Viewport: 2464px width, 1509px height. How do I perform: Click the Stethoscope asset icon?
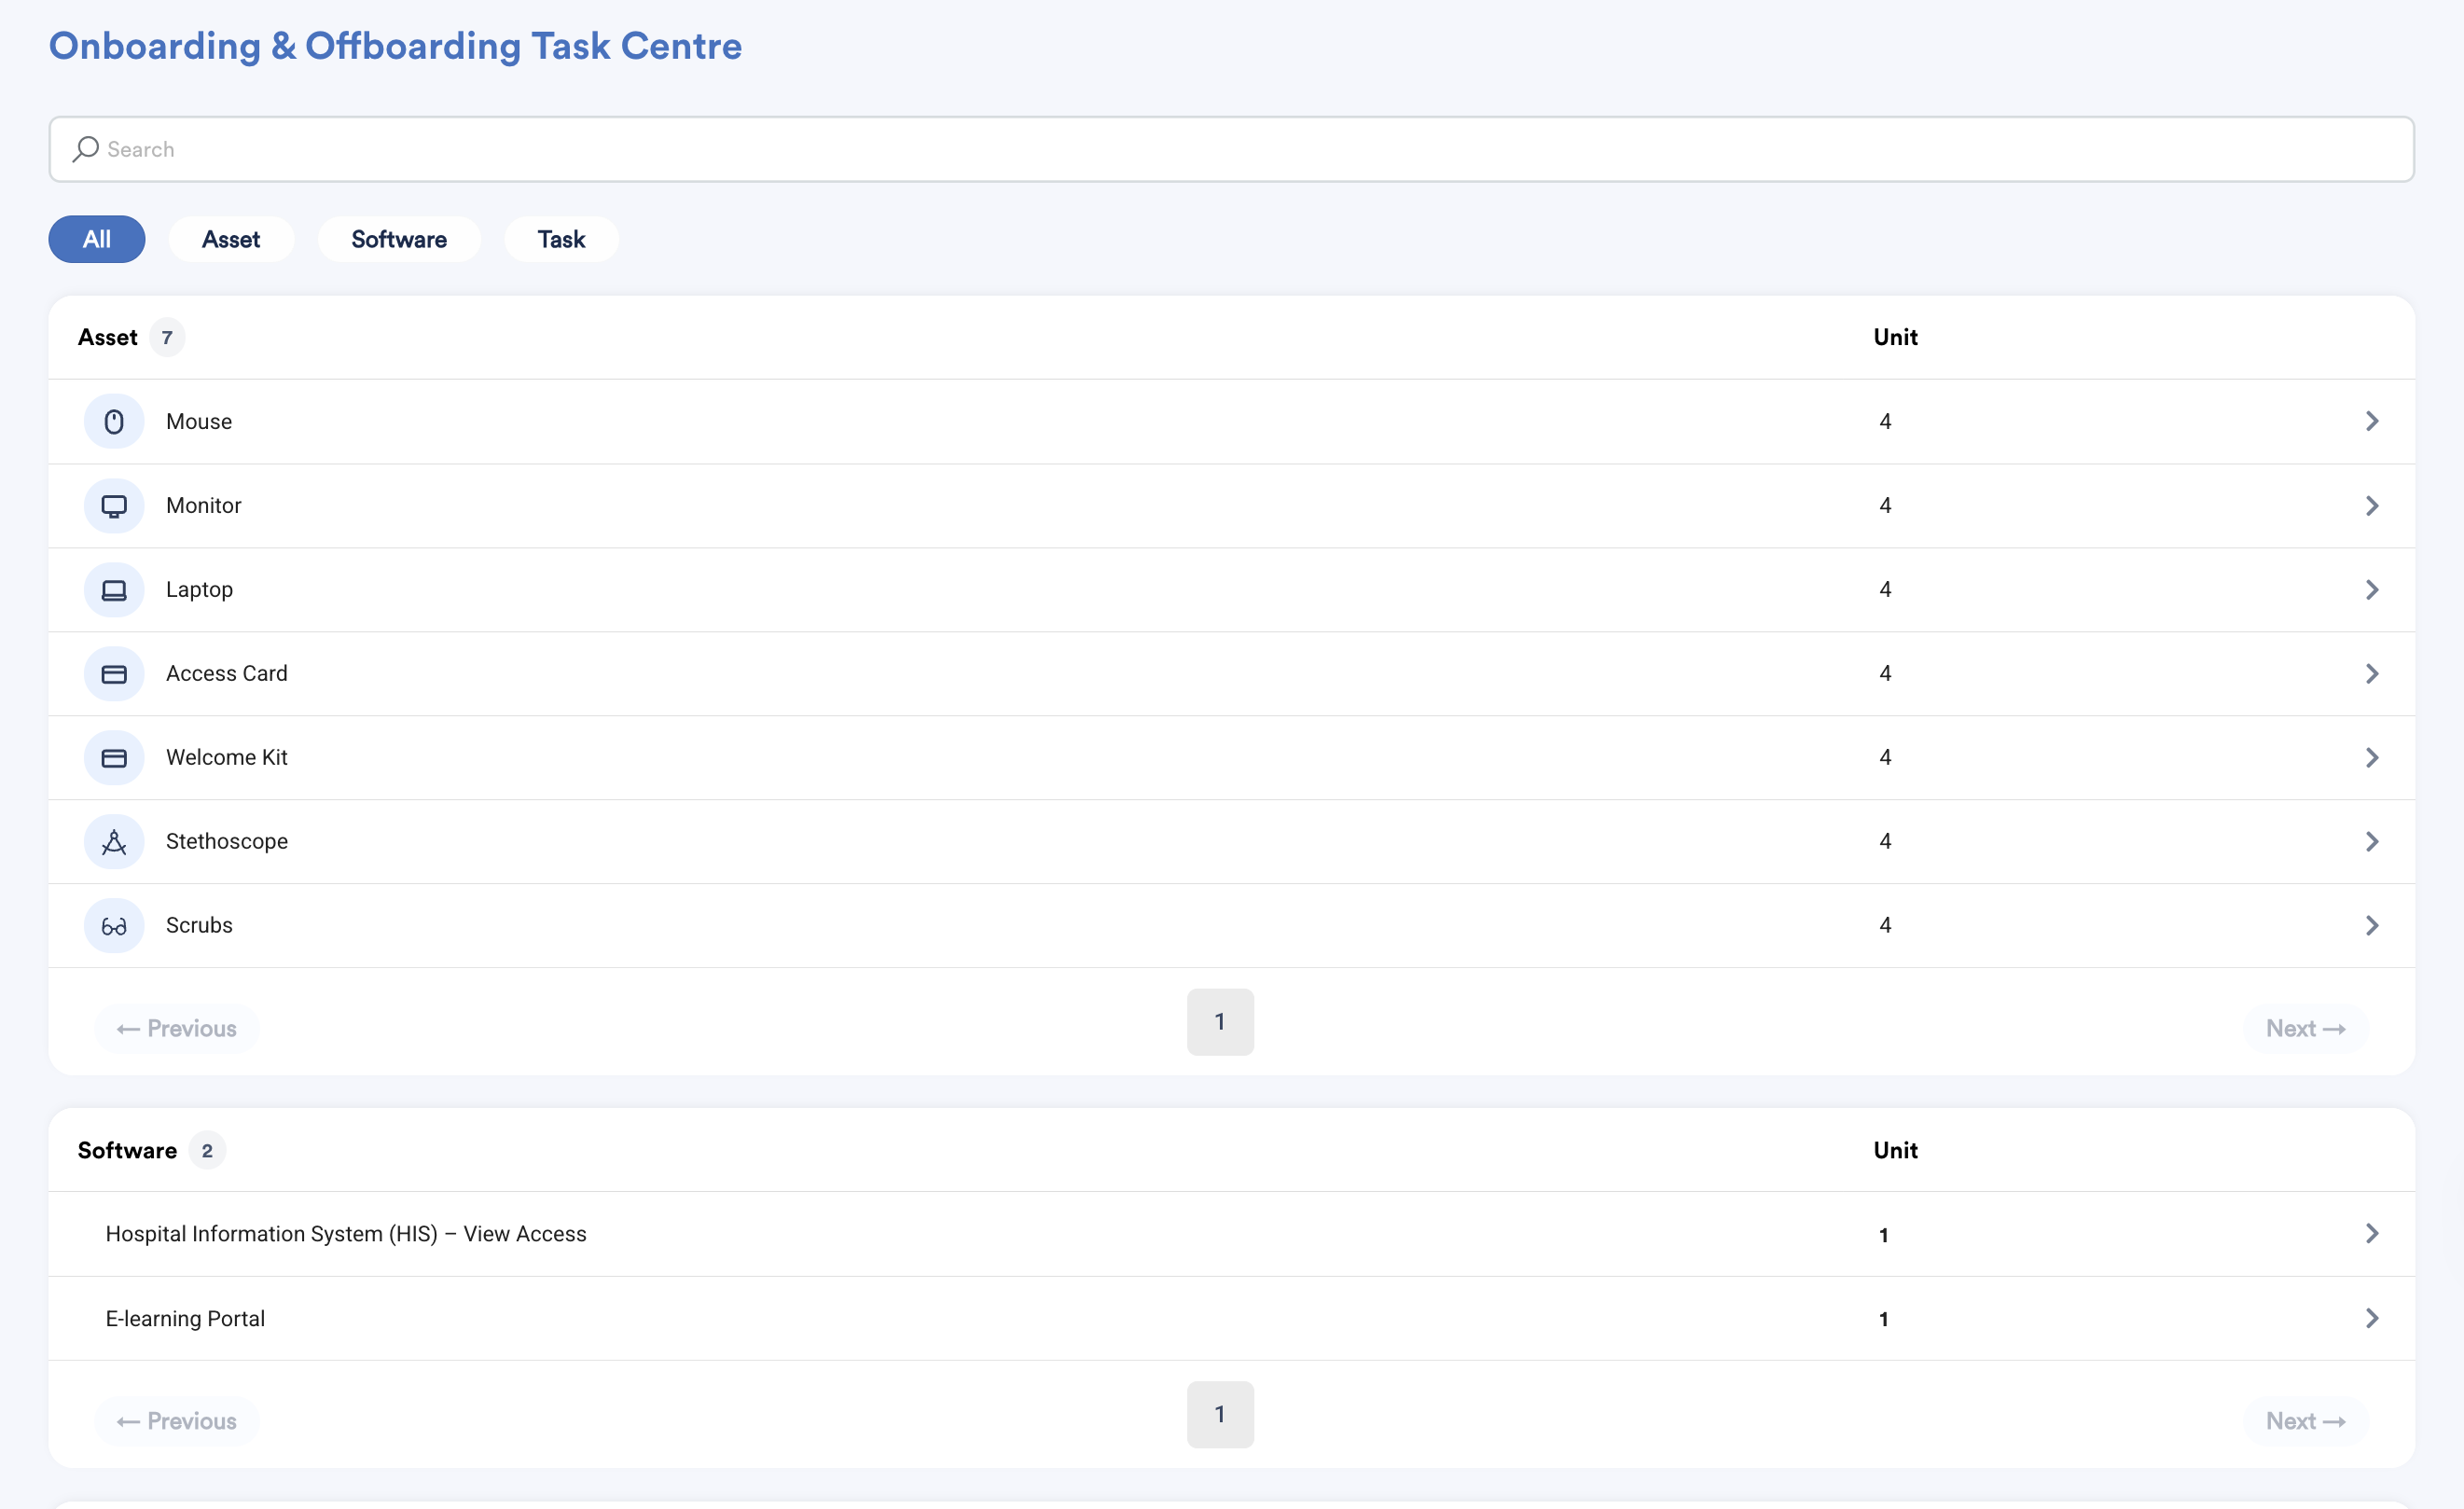point(114,841)
